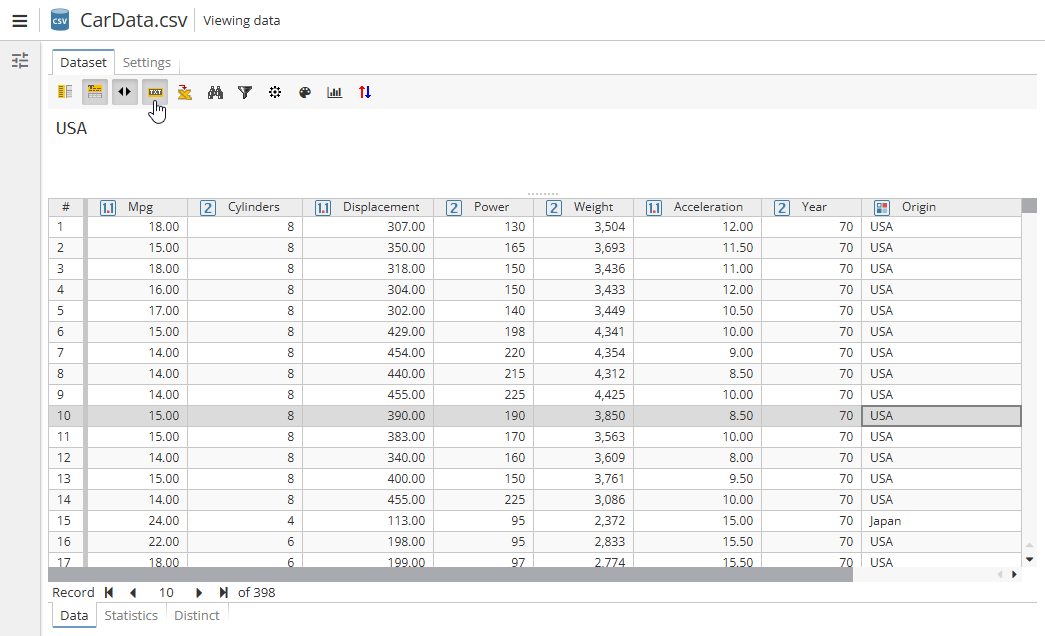This screenshot has height=636, width=1045.
Task: Click the red-blue sort arrows icon
Action: pyautogui.click(x=365, y=92)
